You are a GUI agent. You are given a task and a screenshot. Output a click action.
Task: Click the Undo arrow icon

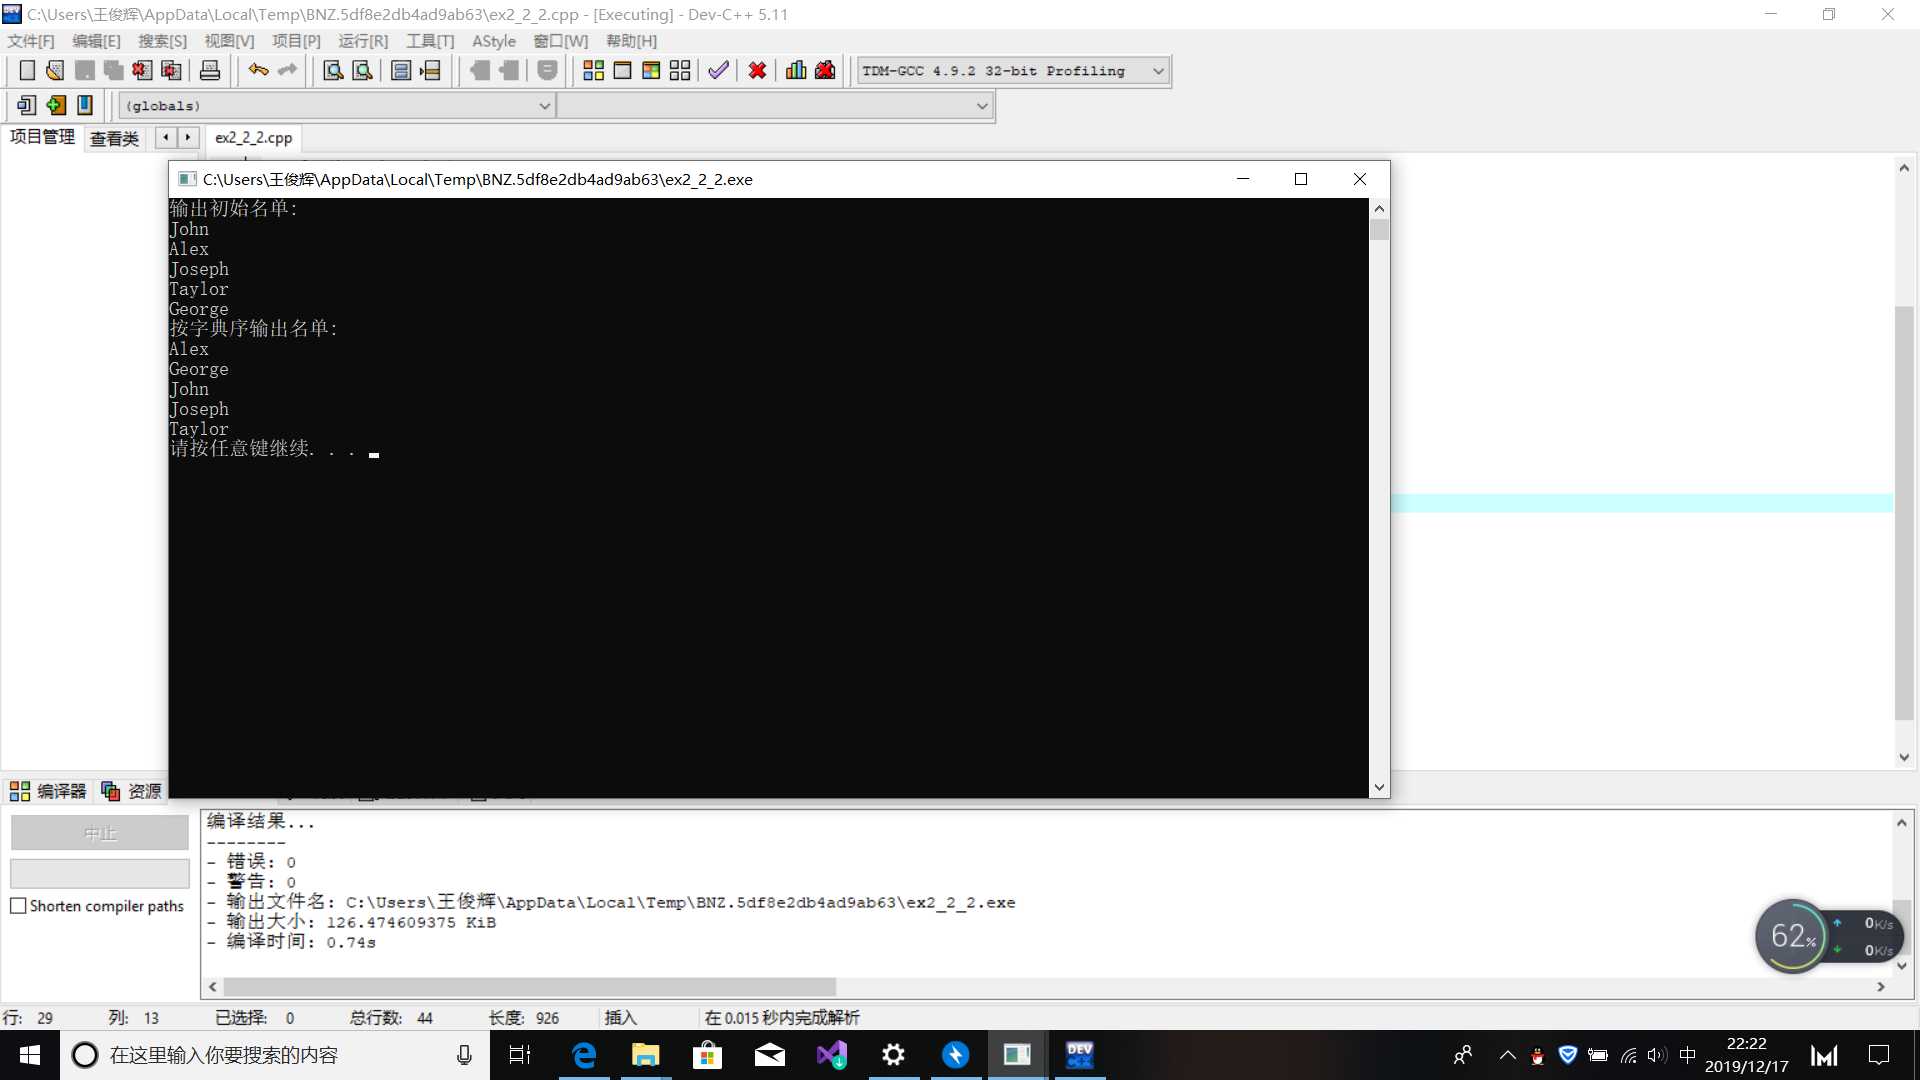(258, 70)
